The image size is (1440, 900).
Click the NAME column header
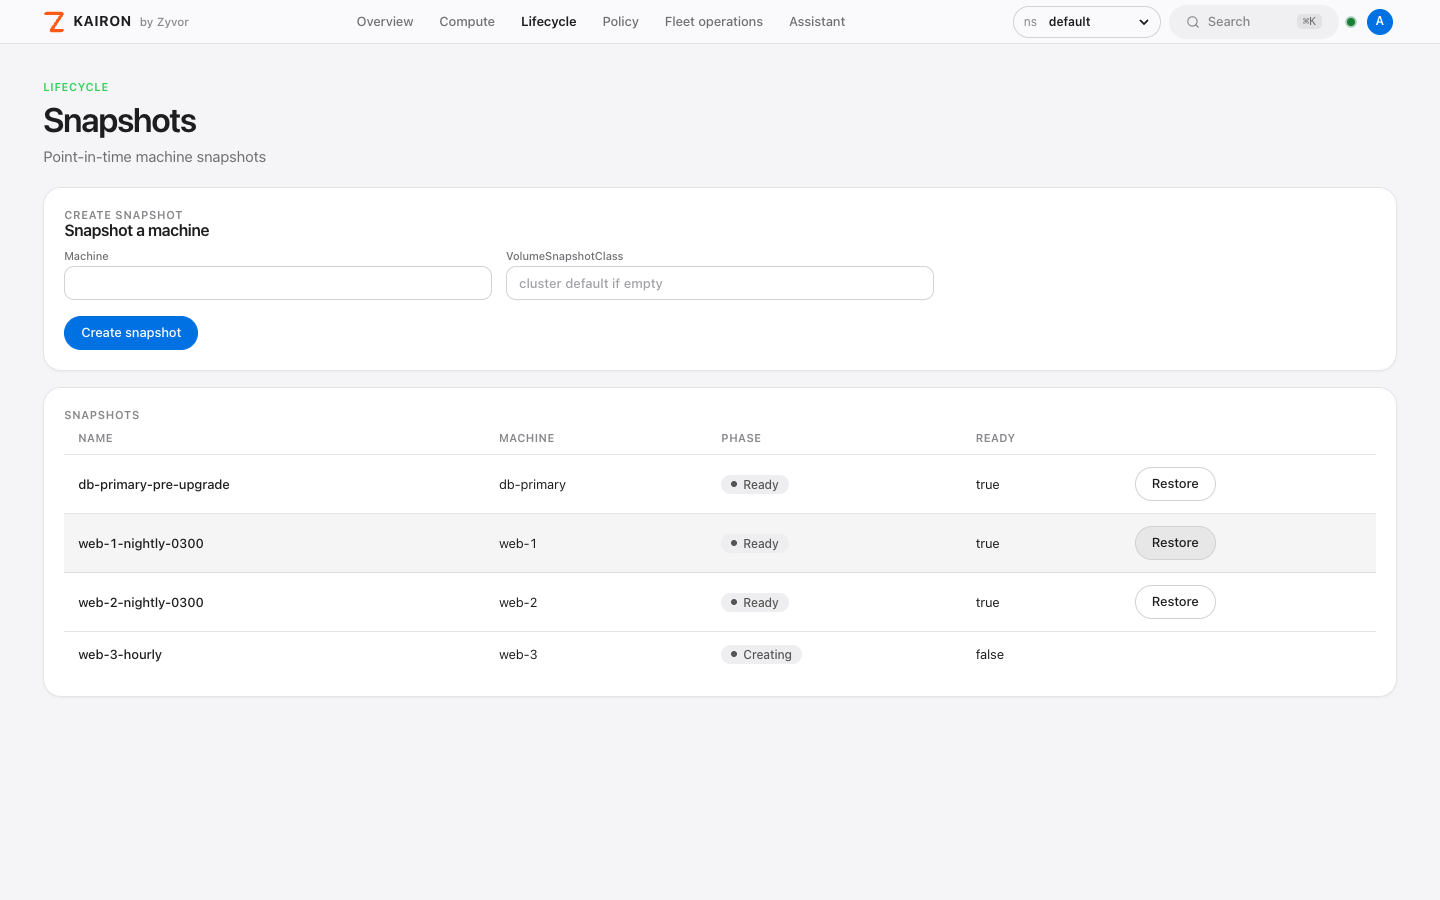coord(95,438)
